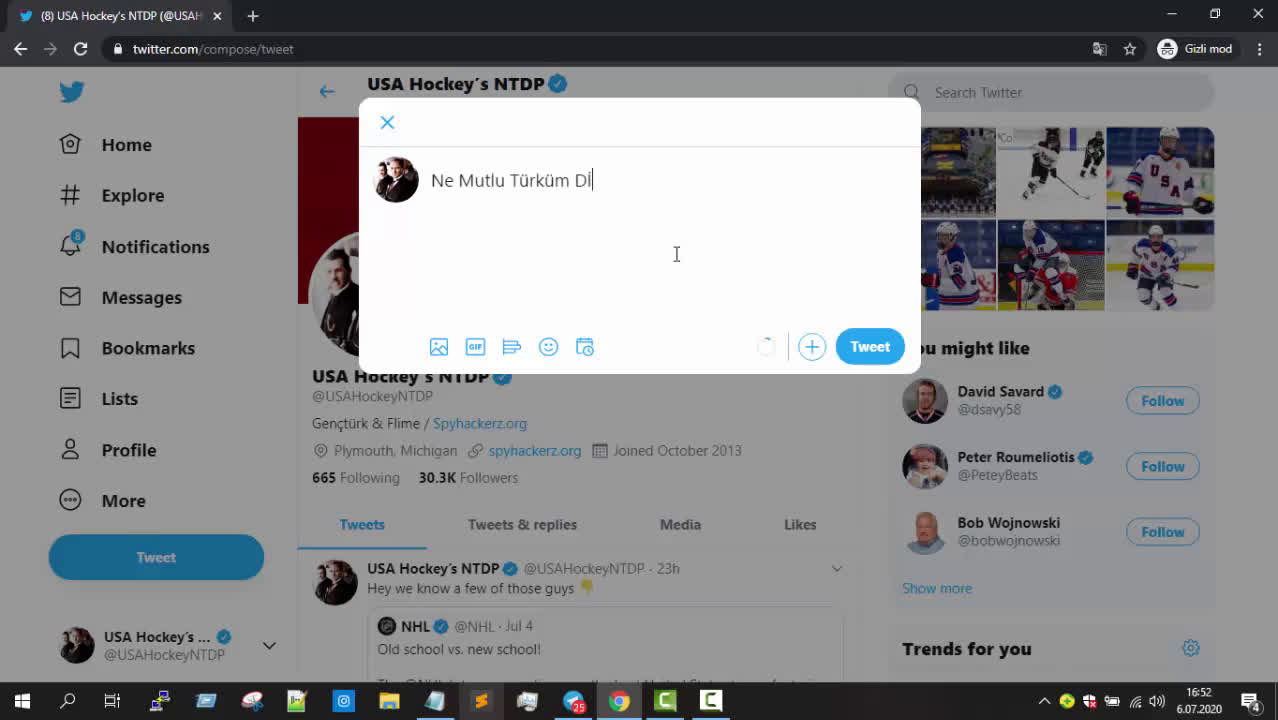Screen dimensions: 1278x720
Task: Switch to the Media tab
Action: [680, 524]
